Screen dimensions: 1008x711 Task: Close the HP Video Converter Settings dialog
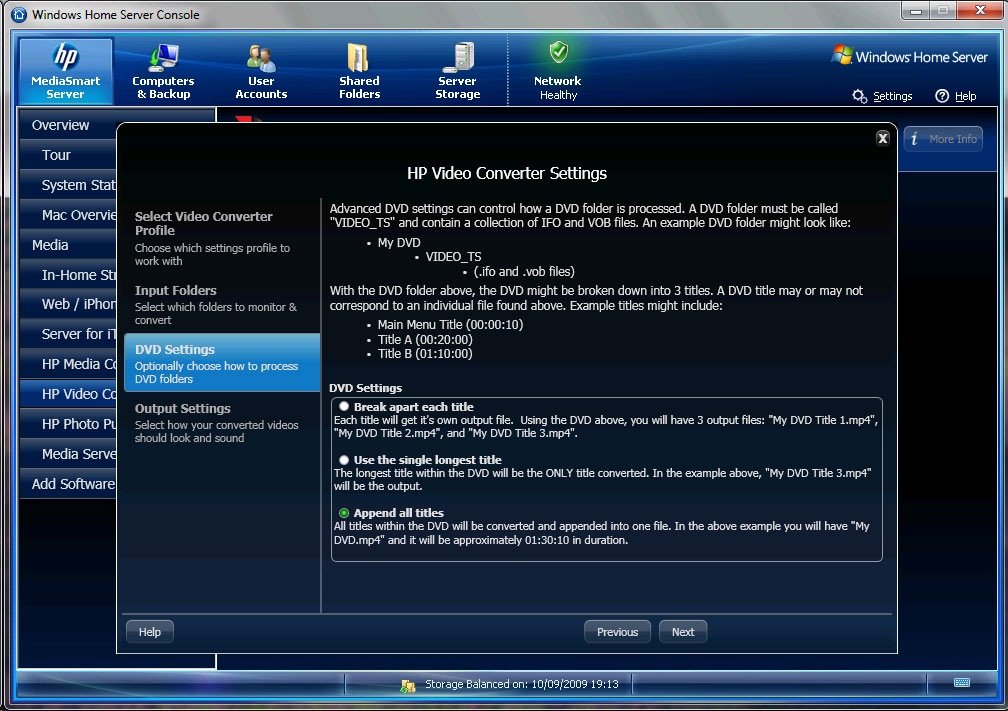(x=883, y=138)
